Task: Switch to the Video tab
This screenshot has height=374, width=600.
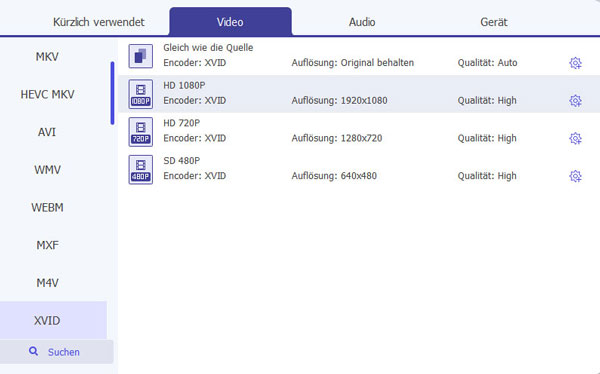Action: 230,21
